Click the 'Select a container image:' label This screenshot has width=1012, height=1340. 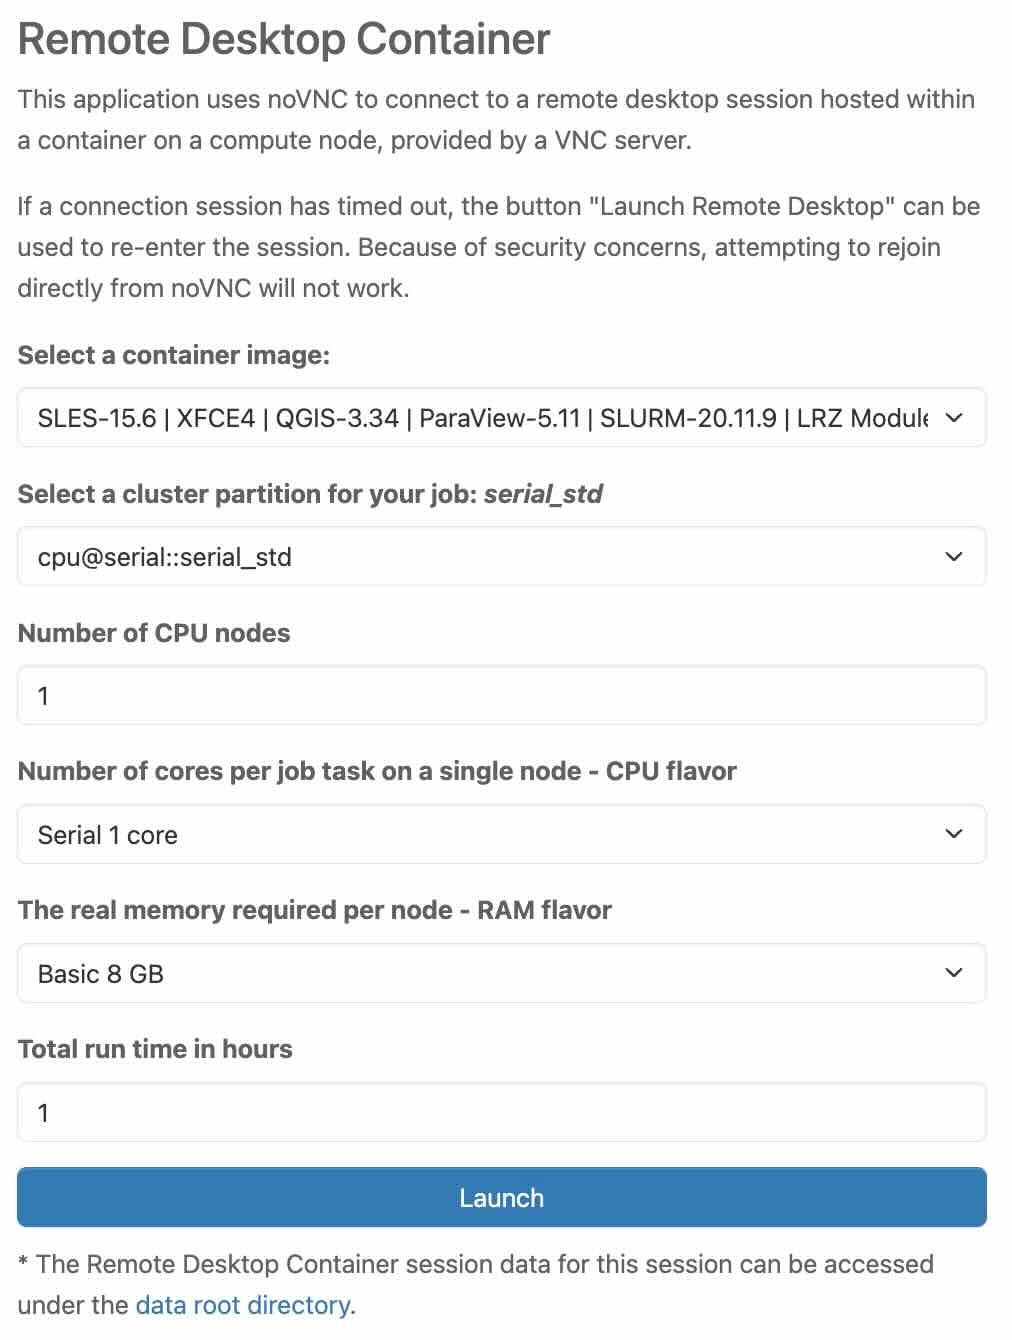174,355
